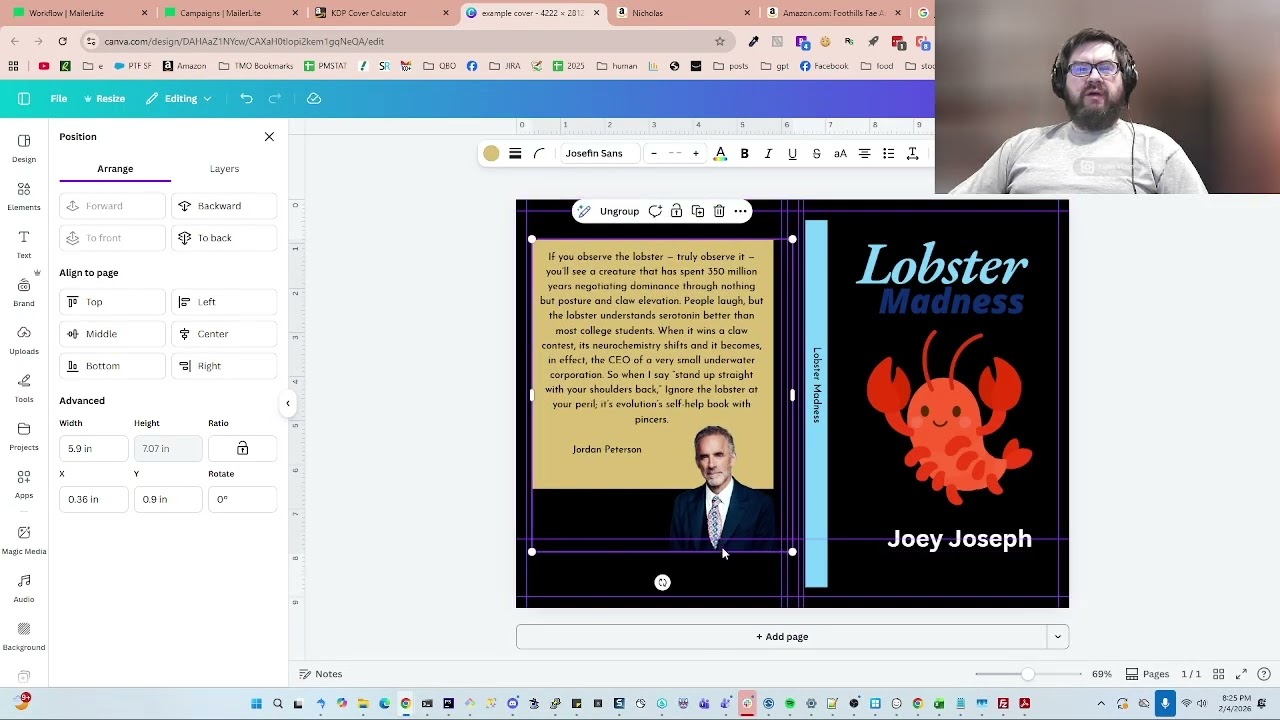Screen dimensions: 1280x720
Task: Toggle strikethrough formatting
Action: [x=816, y=153]
